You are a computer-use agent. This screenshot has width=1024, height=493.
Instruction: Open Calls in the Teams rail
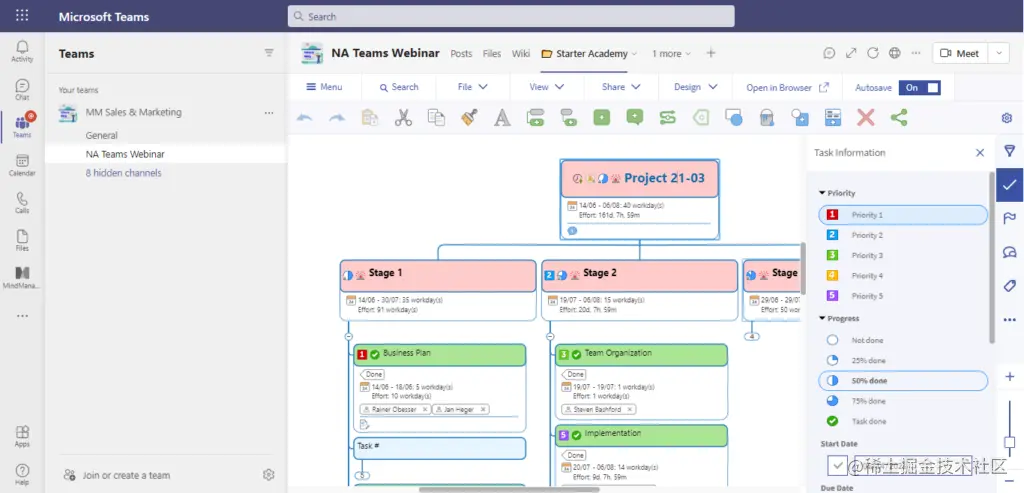[x=22, y=202]
